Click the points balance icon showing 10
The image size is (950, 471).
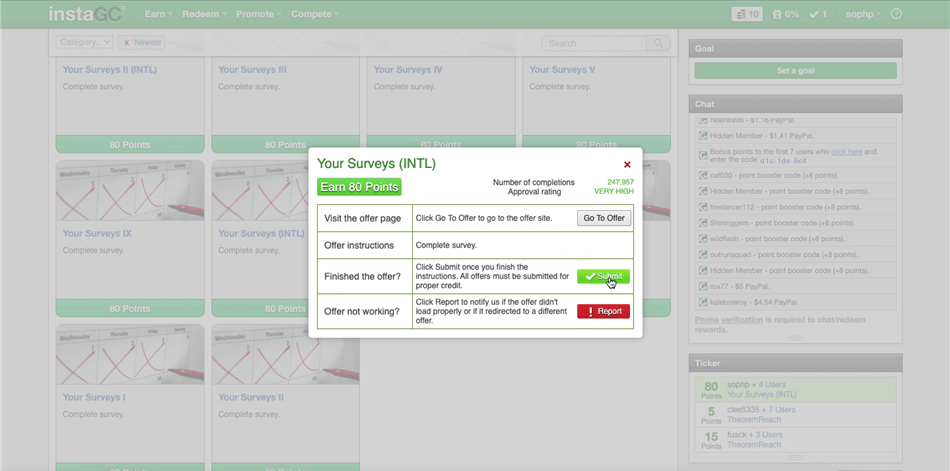[746, 14]
